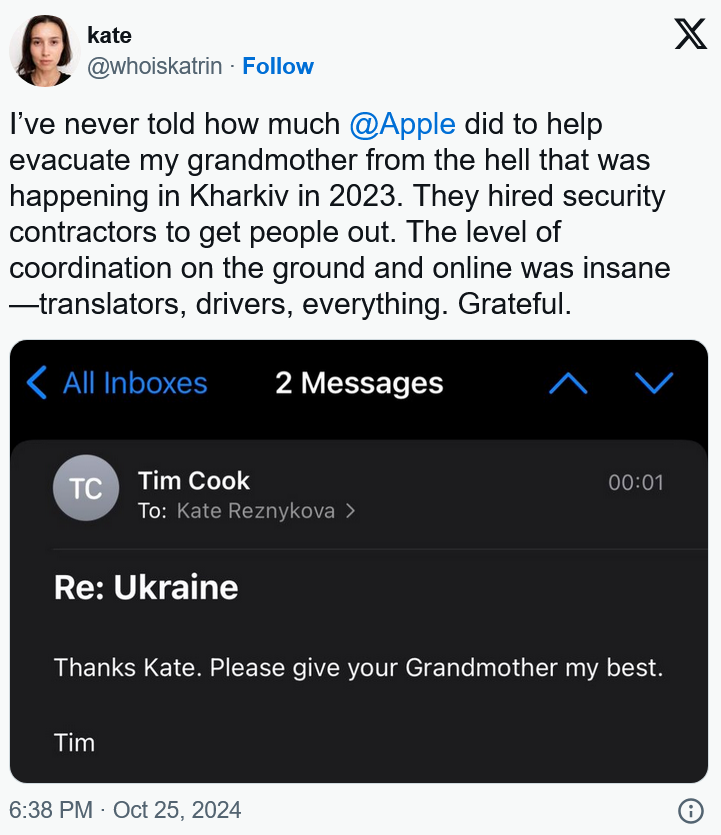Open the 6:38 PM Oct 25, 2024 timestamp
Screen dimensions: 721x835
pos(126,809)
